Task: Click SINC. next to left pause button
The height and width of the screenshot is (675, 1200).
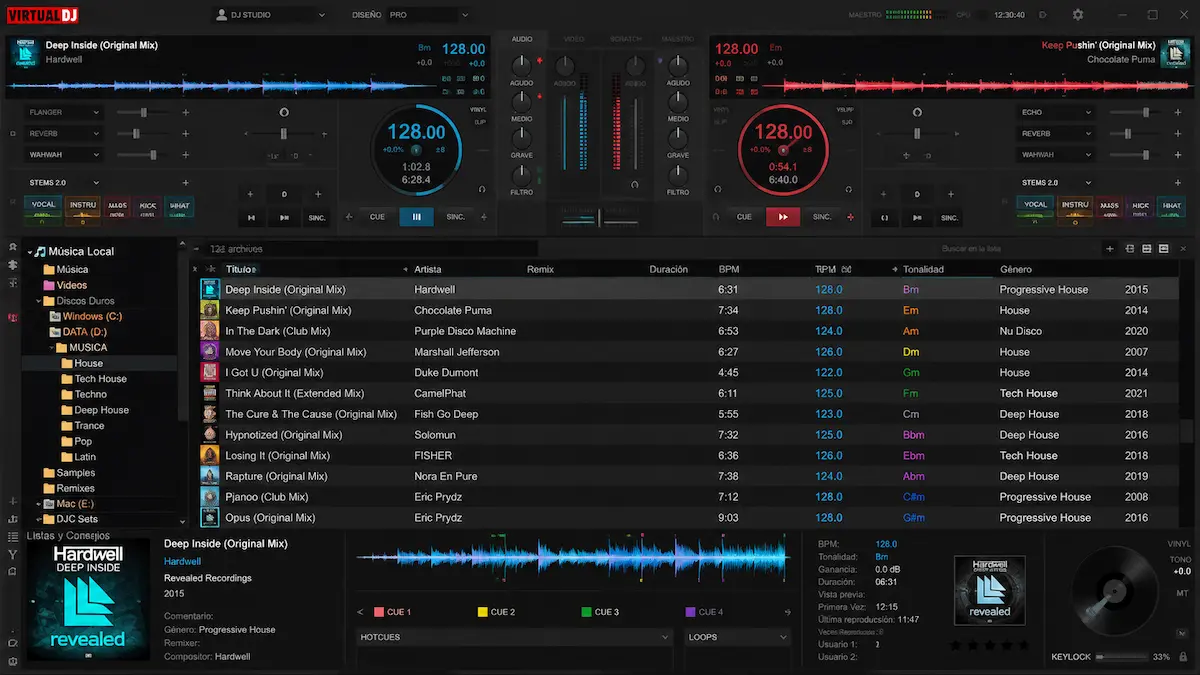Action: click(455, 217)
